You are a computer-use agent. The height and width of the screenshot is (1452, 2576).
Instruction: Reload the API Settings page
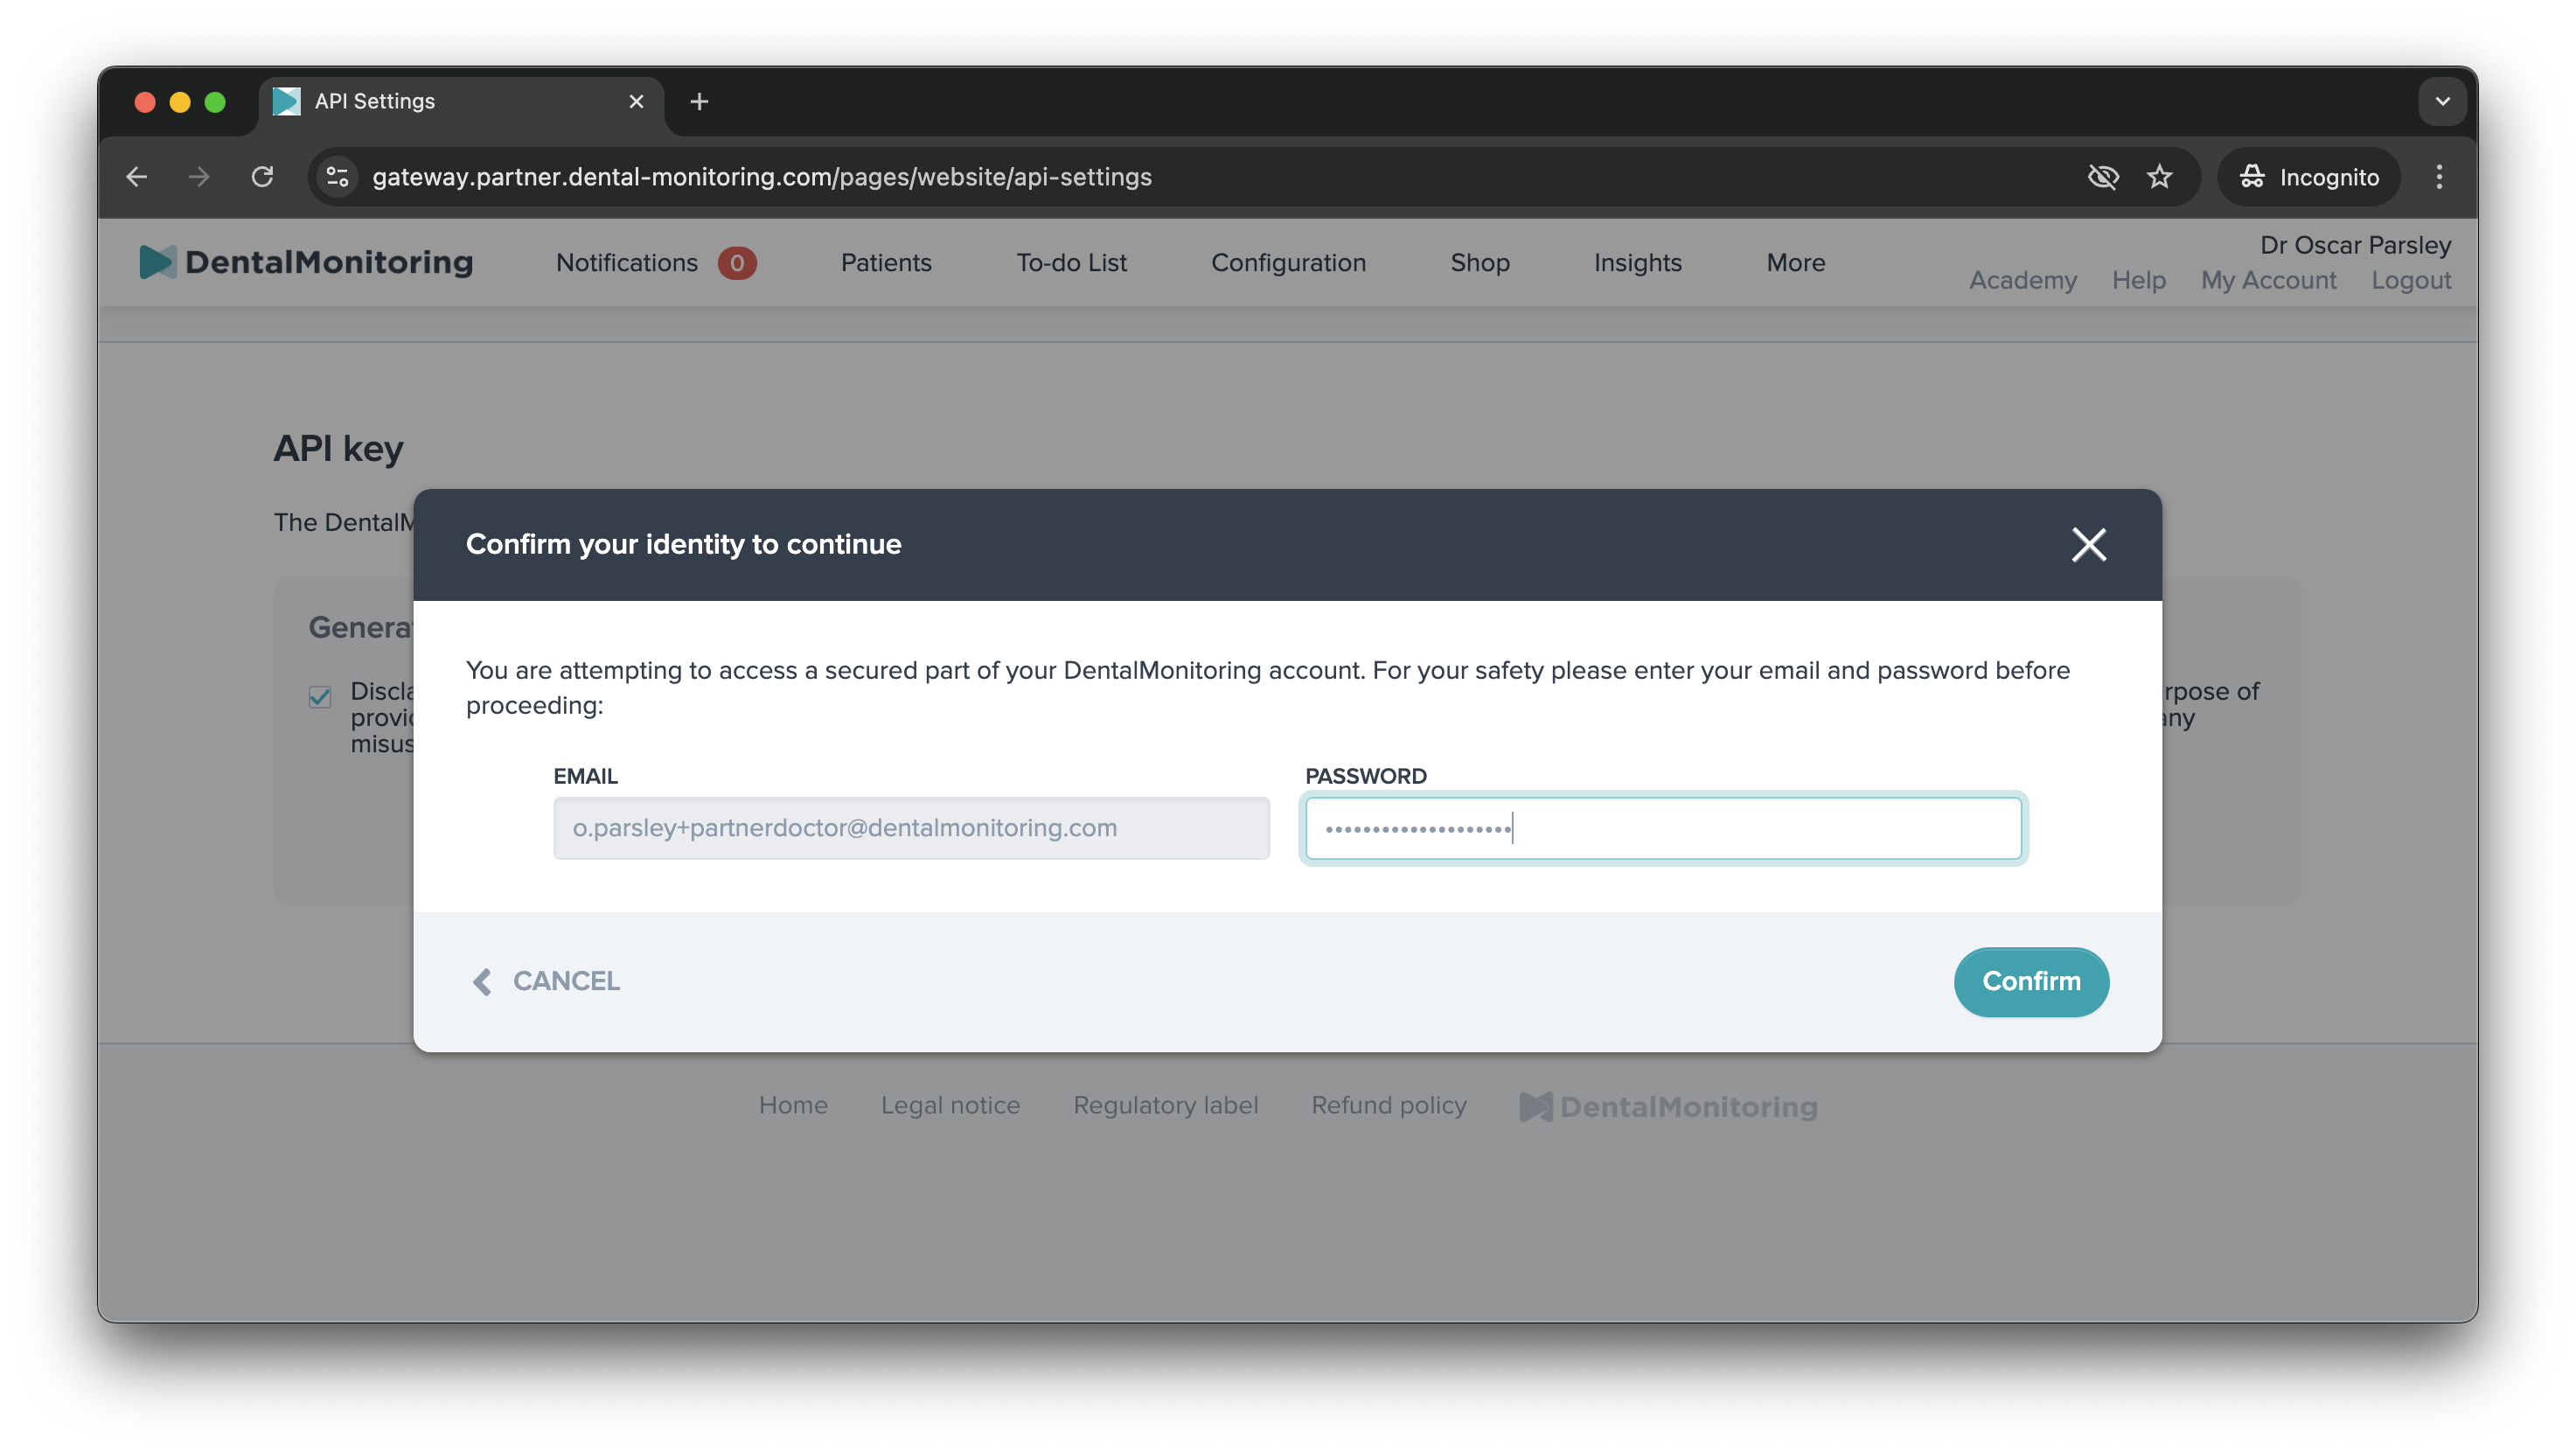262,177
